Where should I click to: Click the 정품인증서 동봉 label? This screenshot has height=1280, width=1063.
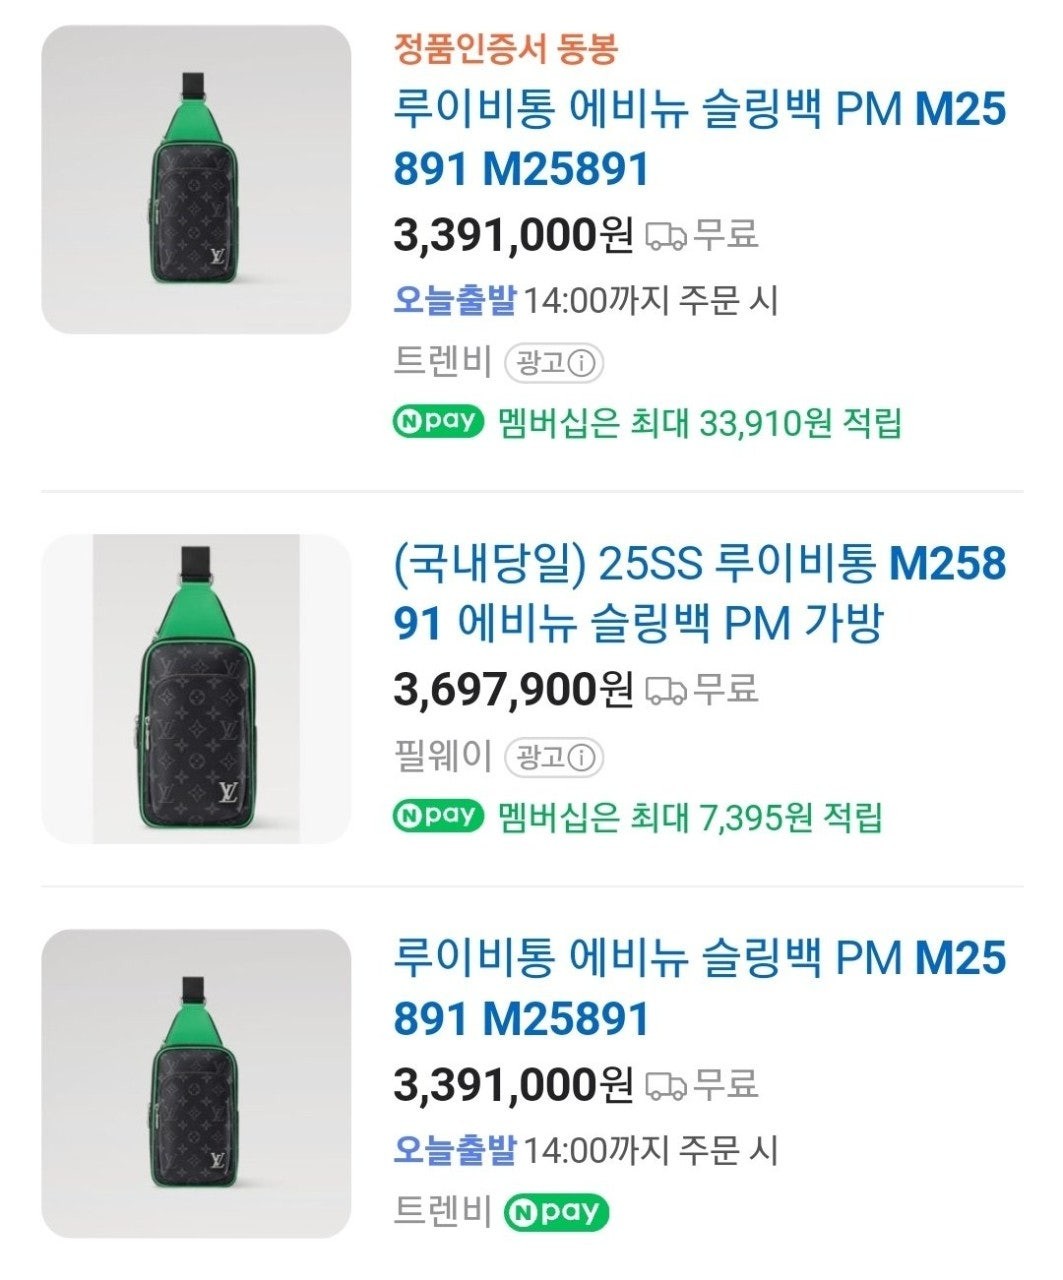[x=505, y=49]
